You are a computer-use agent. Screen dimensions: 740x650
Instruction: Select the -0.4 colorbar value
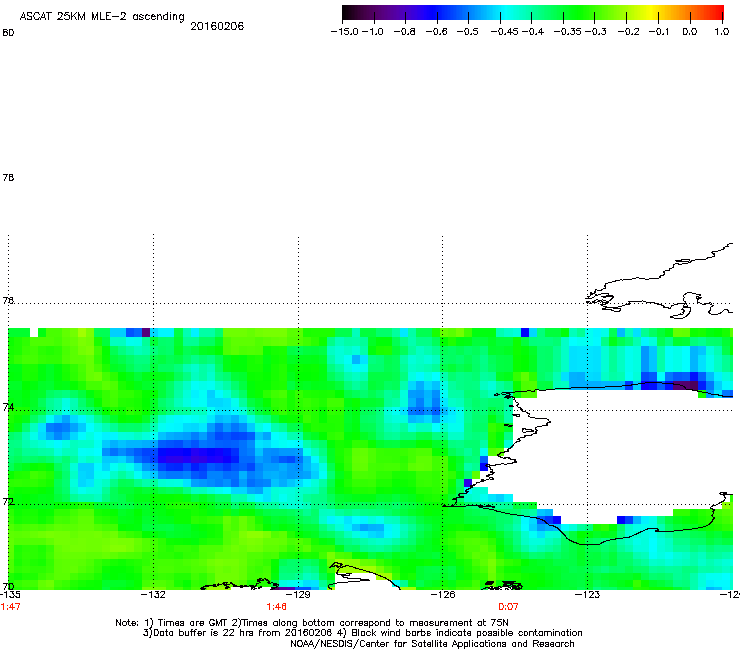coord(532,32)
